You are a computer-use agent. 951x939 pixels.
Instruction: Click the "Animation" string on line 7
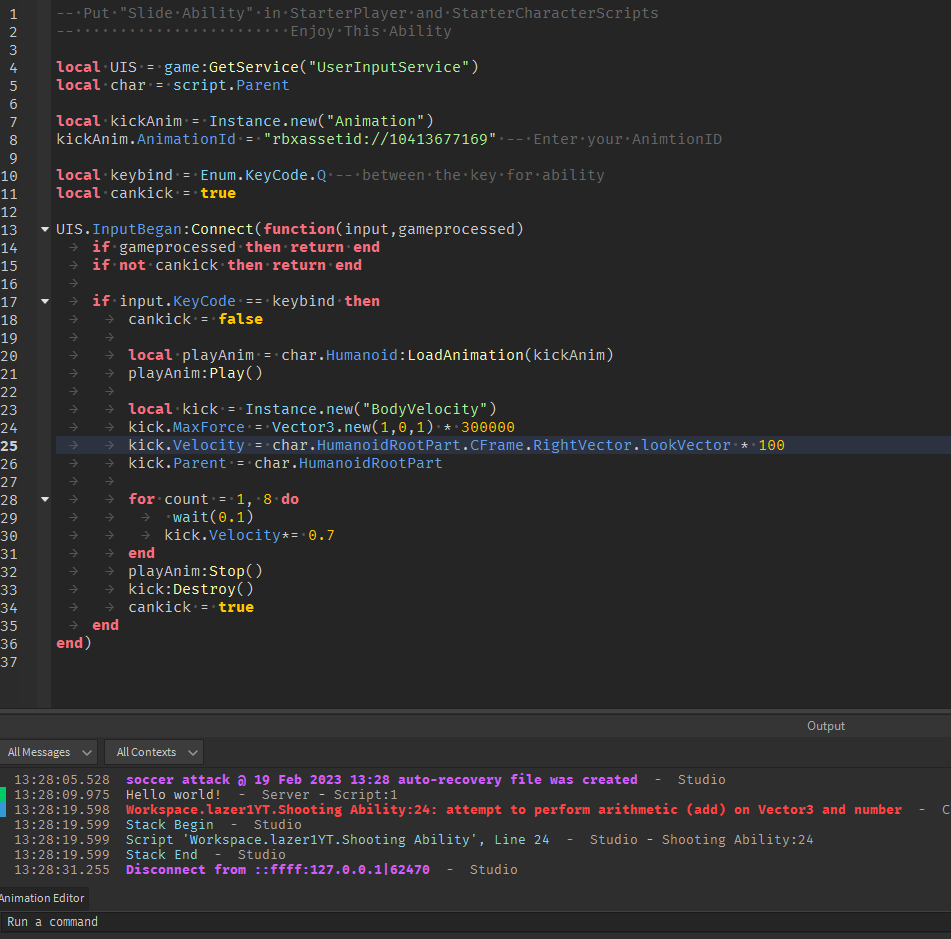[x=375, y=121]
